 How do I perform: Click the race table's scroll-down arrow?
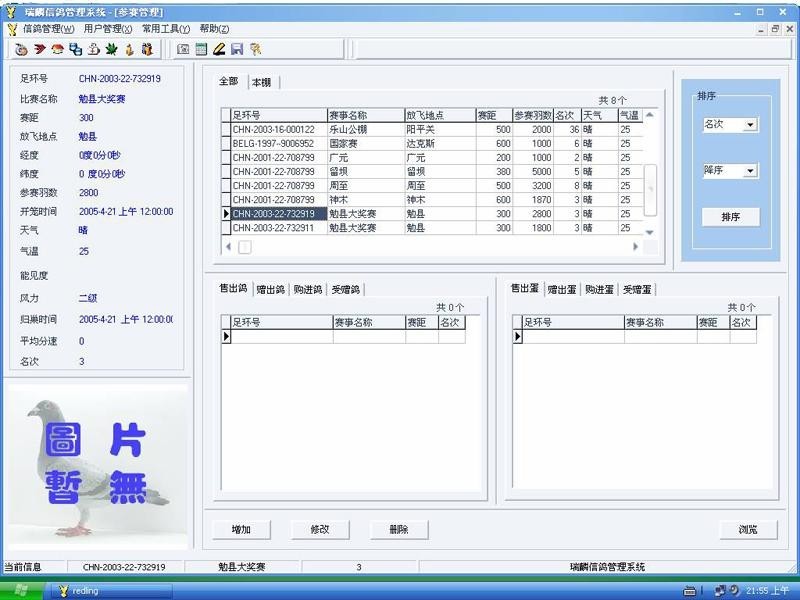click(x=649, y=232)
